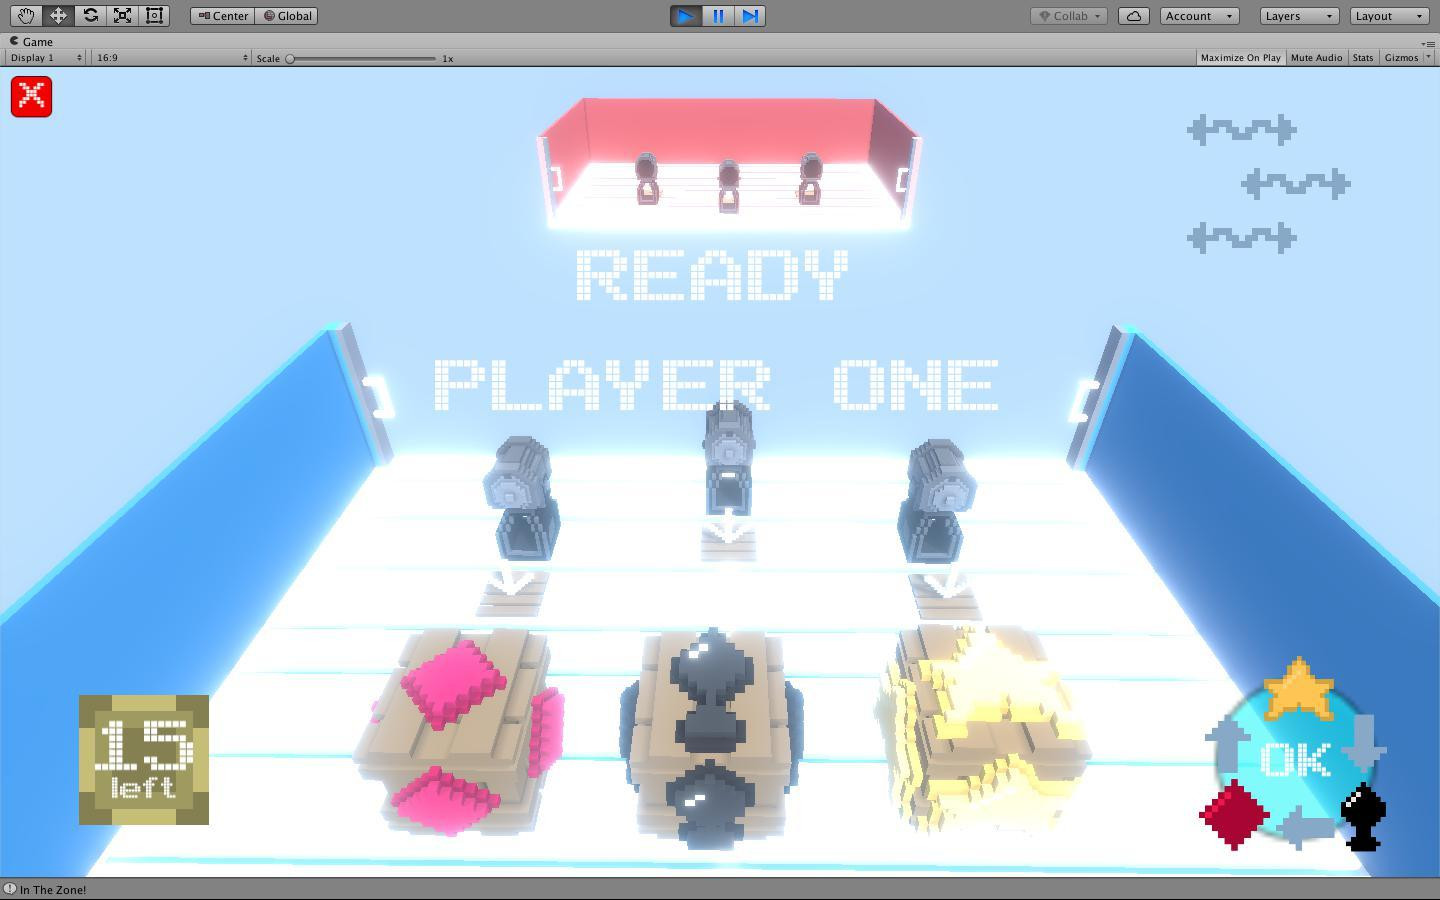Viewport: 1440px width, 900px height.
Task: Toggle Maximize On Play
Action: [1240, 58]
